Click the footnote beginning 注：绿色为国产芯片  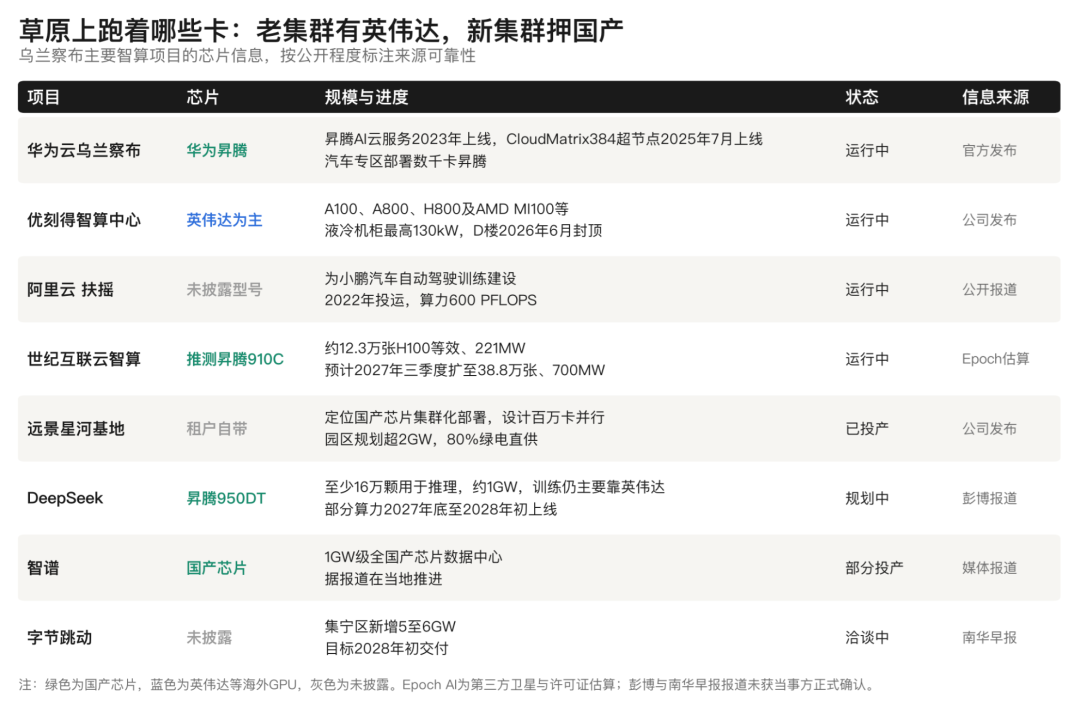(448, 685)
